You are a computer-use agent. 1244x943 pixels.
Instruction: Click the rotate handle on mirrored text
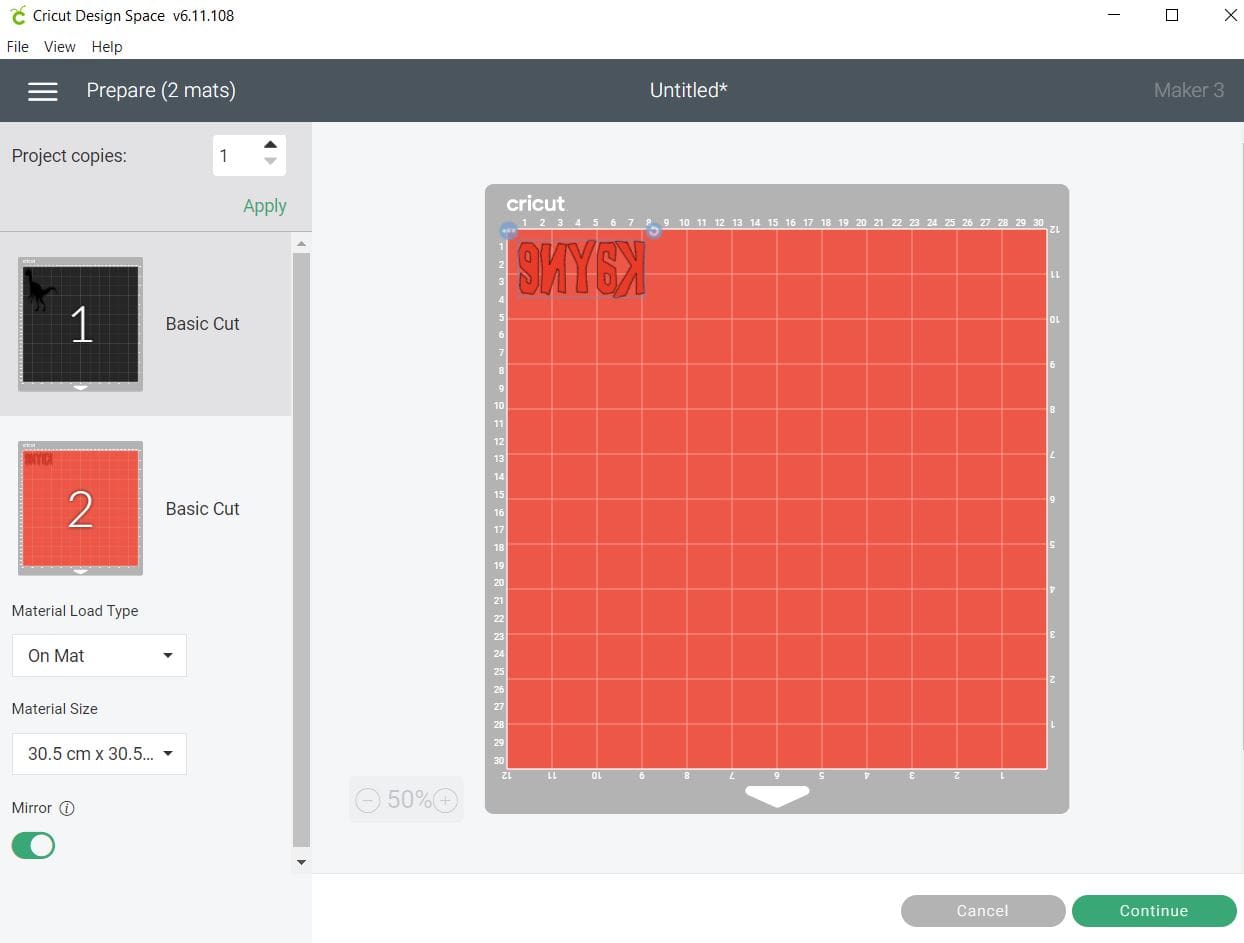coord(654,231)
